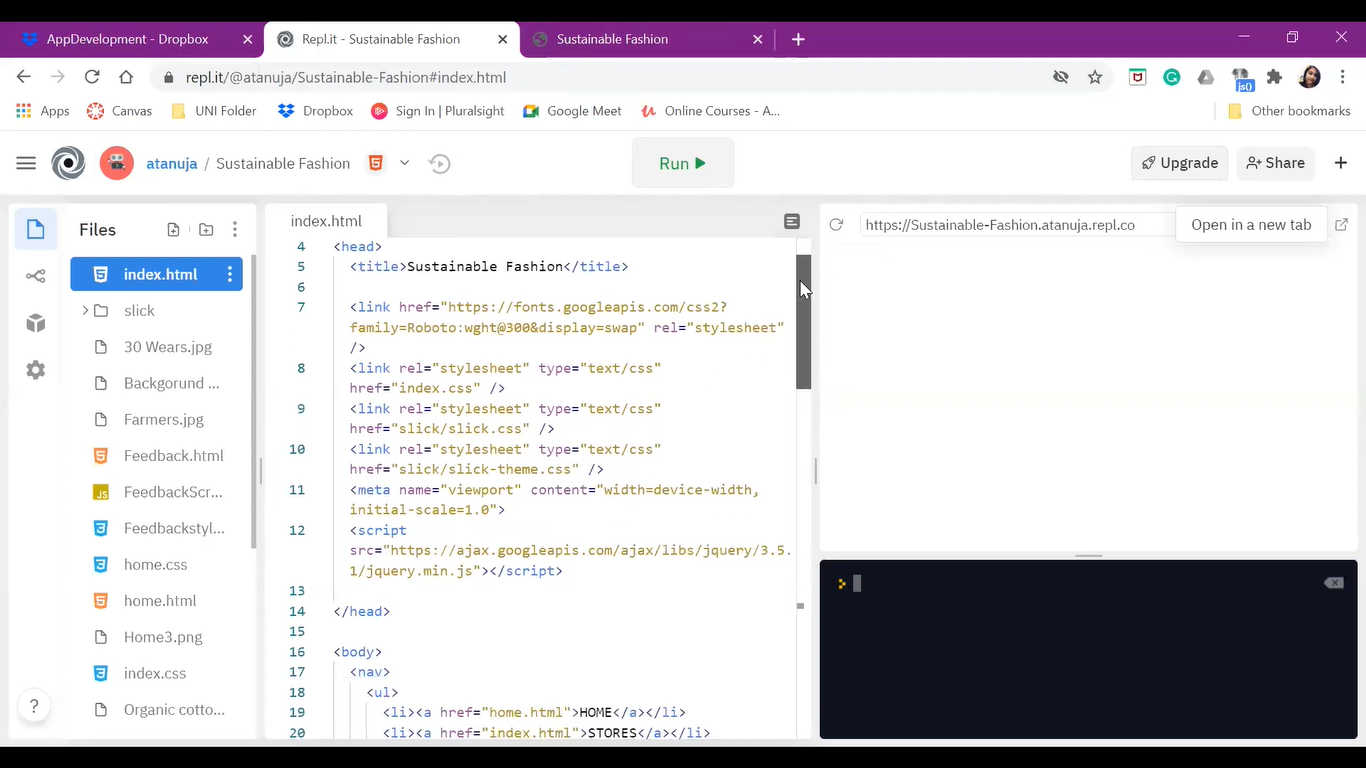Toggle the Files panel via sidebar file icon
The width and height of the screenshot is (1366, 768).
[x=36, y=230]
